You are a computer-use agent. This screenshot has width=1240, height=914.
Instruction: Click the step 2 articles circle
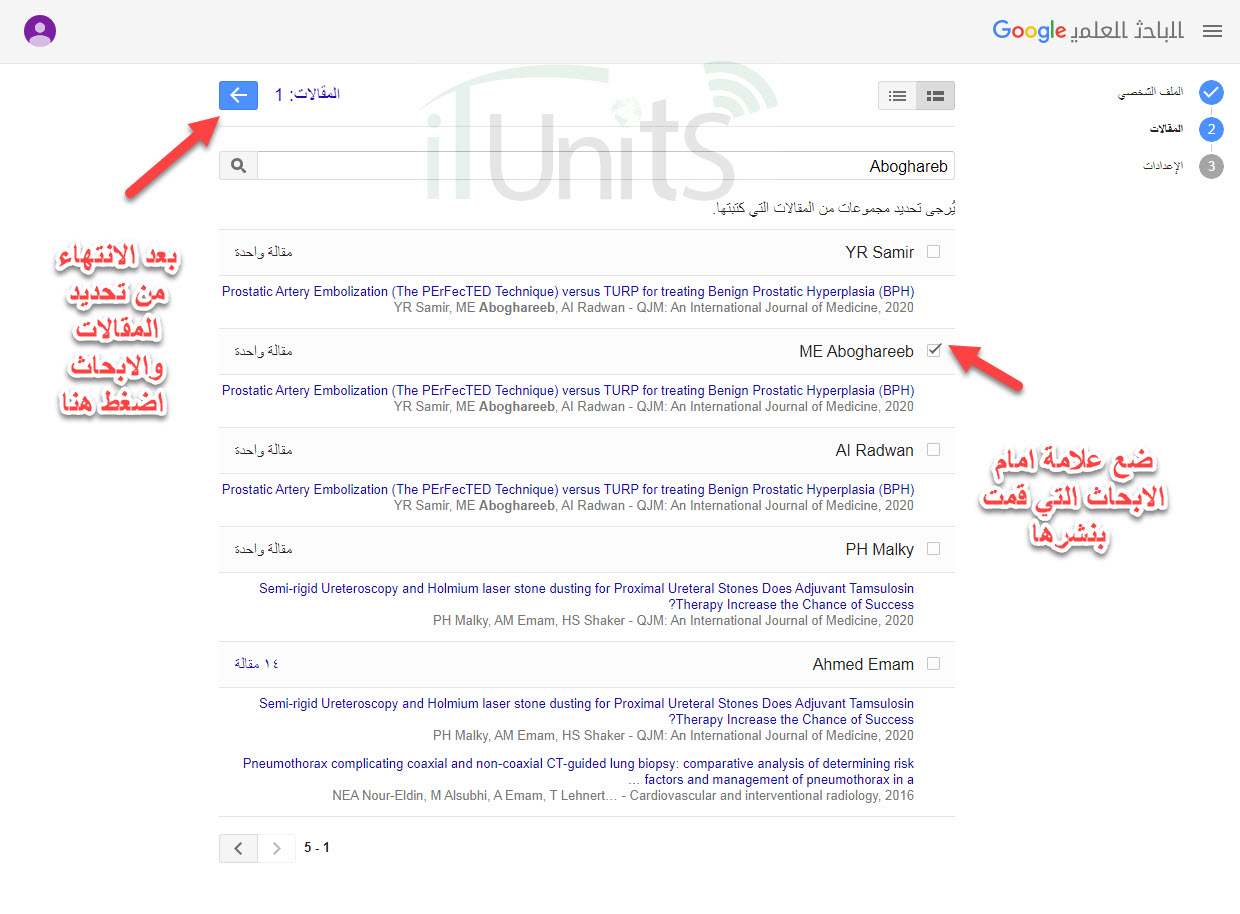[x=1210, y=129]
